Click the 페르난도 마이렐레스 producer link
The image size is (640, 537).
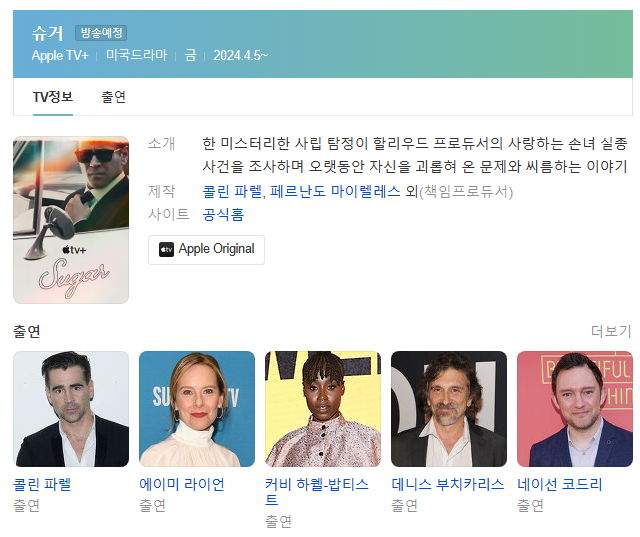click(336, 191)
